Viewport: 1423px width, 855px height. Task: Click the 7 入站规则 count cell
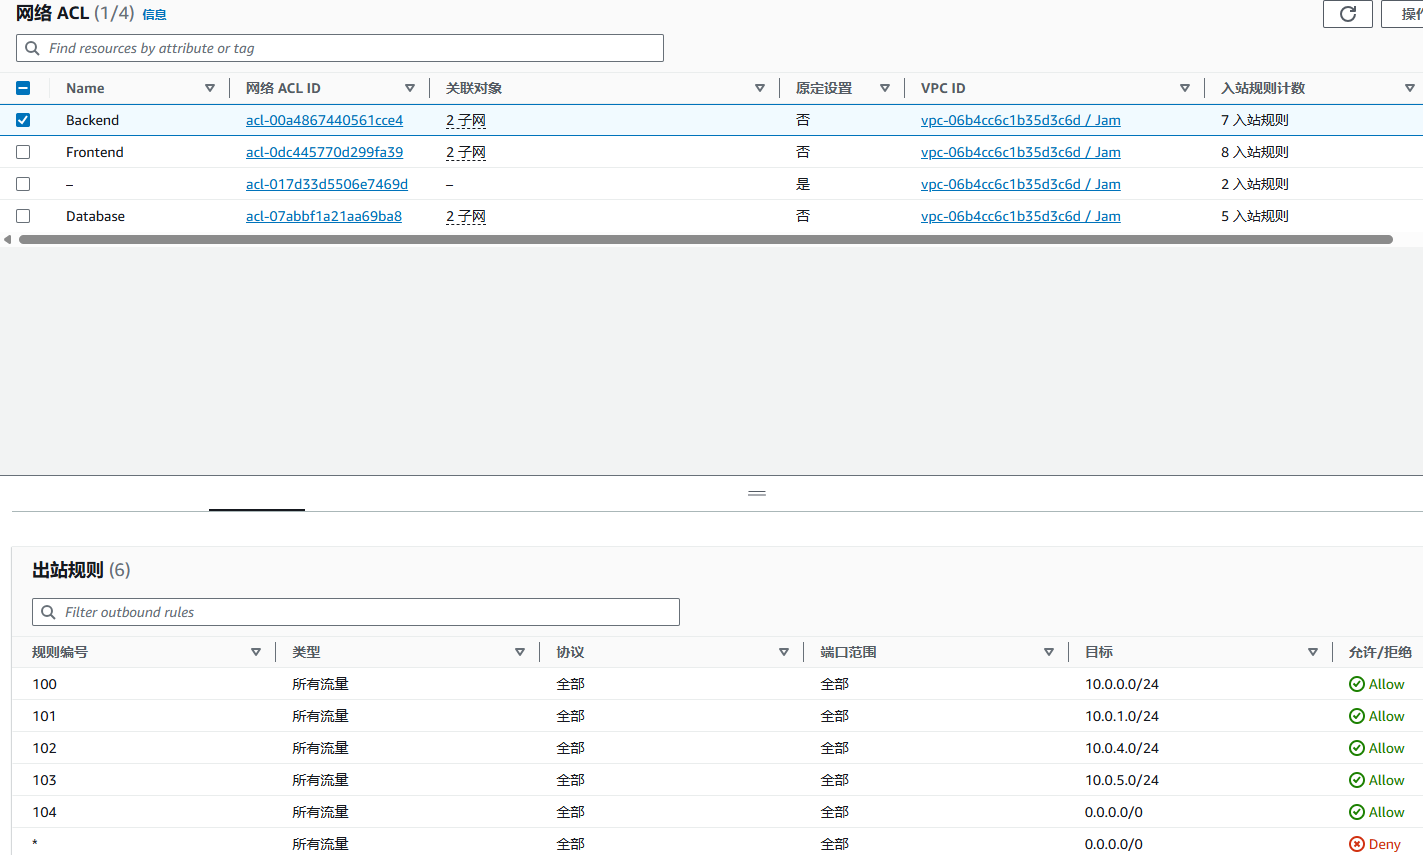pos(1254,120)
